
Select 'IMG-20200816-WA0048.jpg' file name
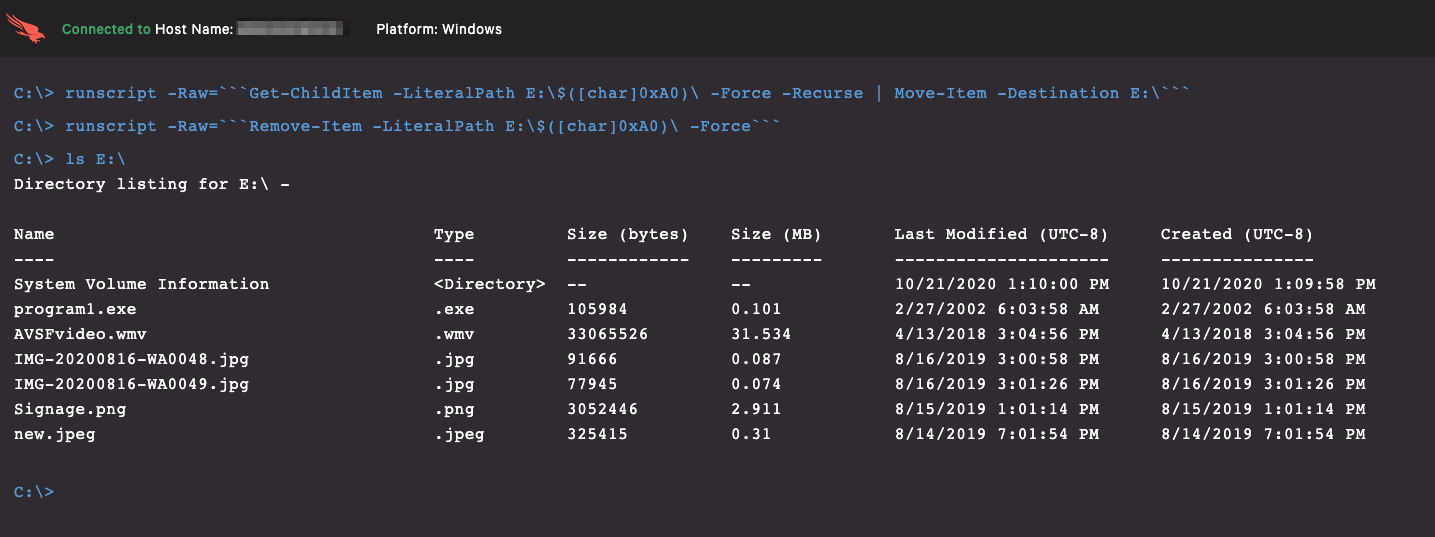(132, 359)
